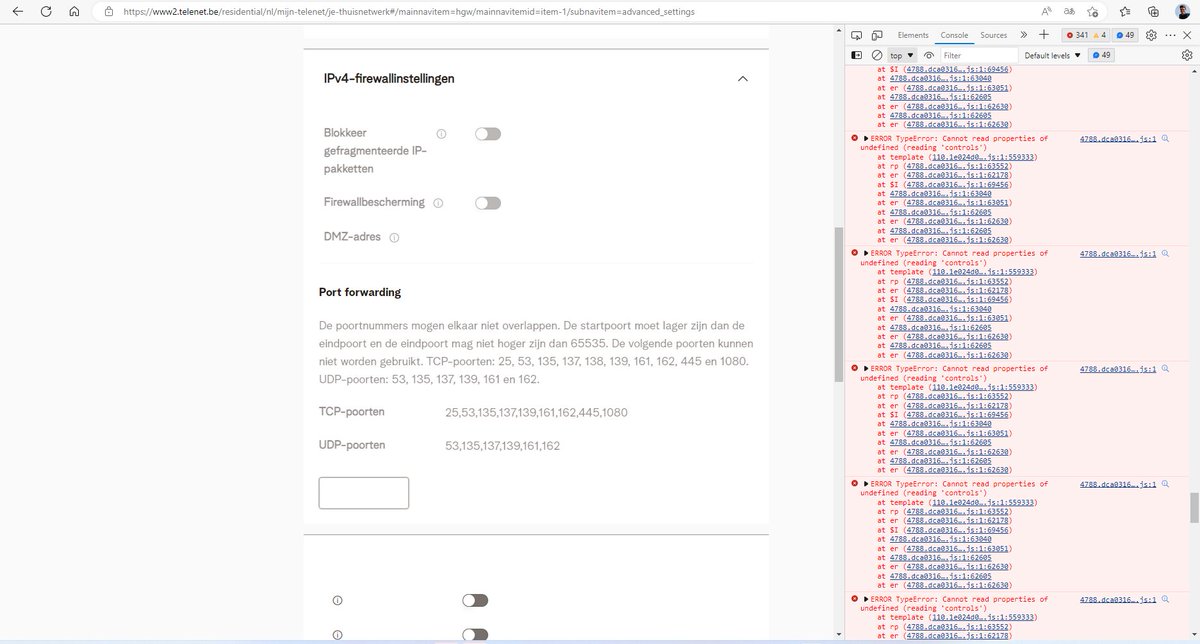Clear the console
Image resolution: width=1200 pixels, height=644 pixels.
click(877, 56)
